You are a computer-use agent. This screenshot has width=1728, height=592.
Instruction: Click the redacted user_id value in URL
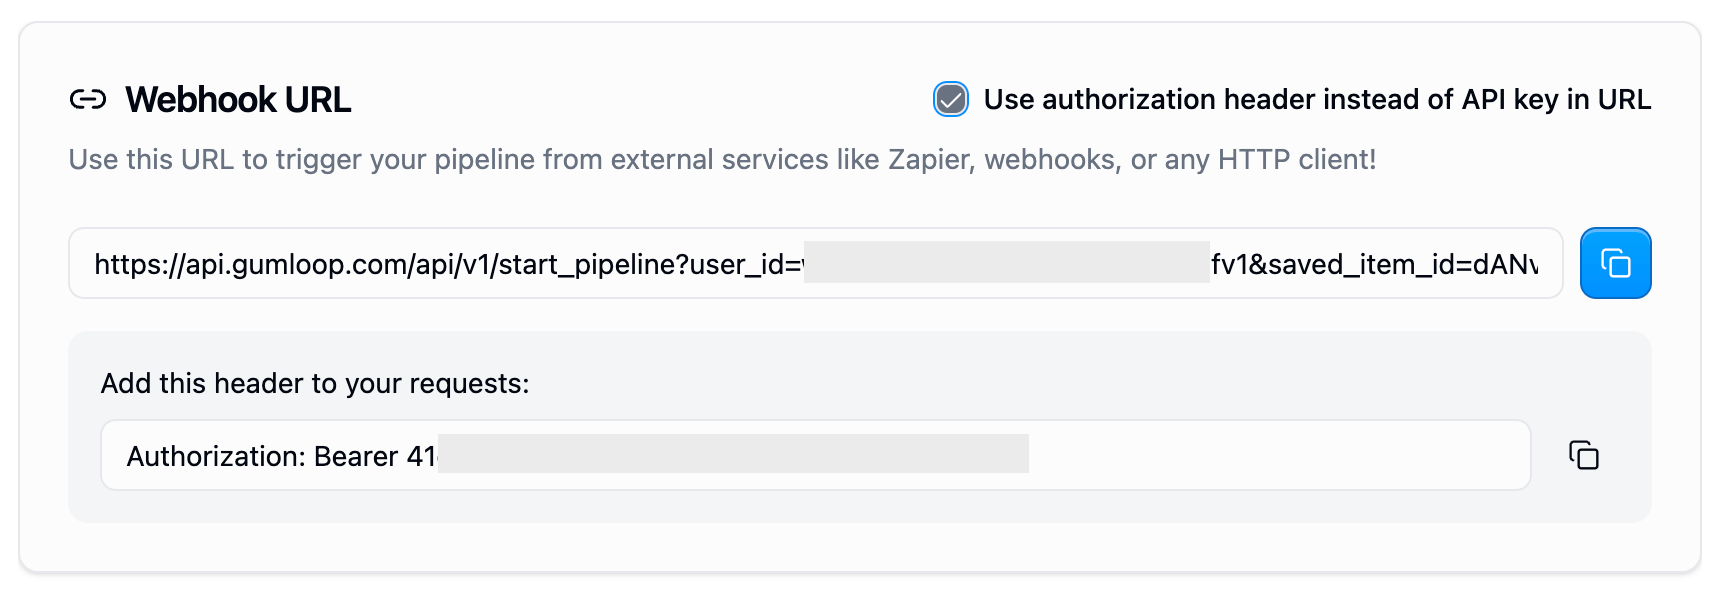click(1006, 263)
